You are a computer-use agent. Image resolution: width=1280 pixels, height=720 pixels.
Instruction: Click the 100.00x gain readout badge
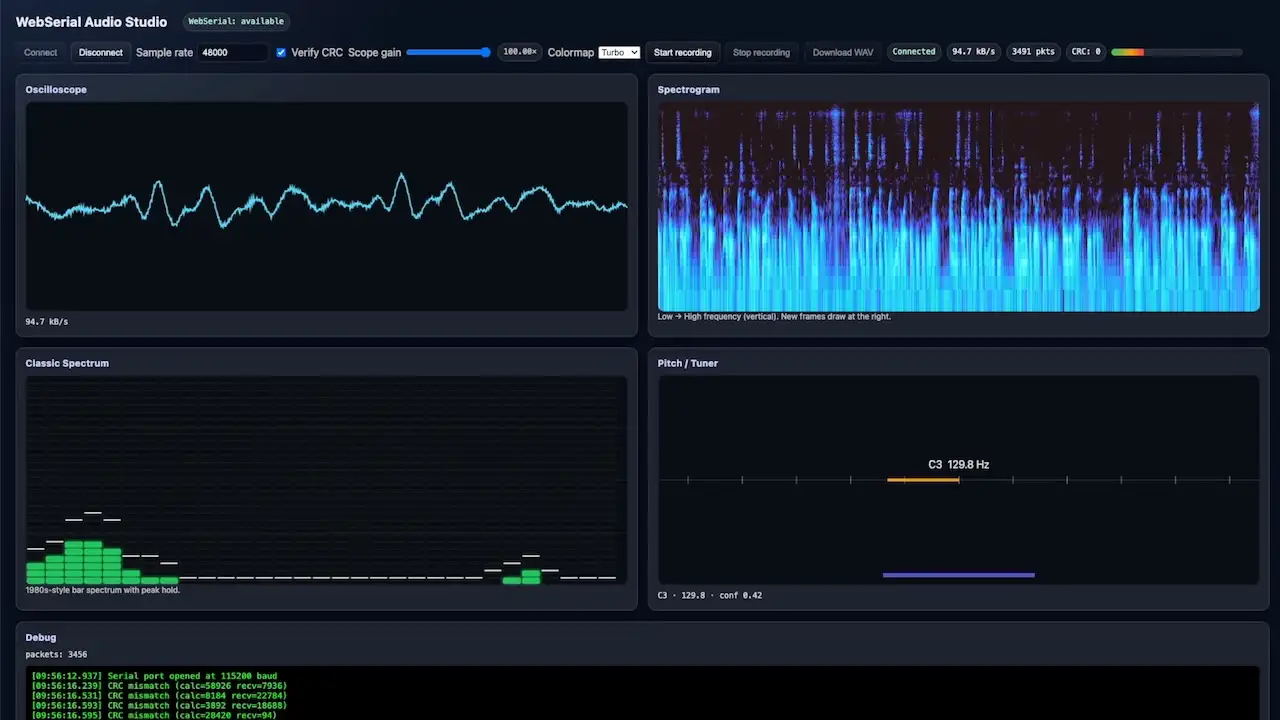pyautogui.click(x=519, y=52)
